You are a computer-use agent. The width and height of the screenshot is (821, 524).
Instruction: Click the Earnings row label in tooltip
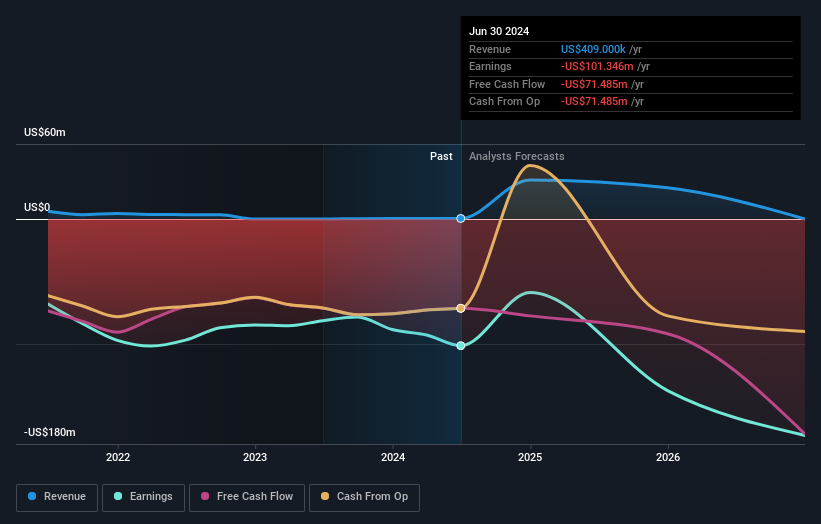[x=490, y=66]
